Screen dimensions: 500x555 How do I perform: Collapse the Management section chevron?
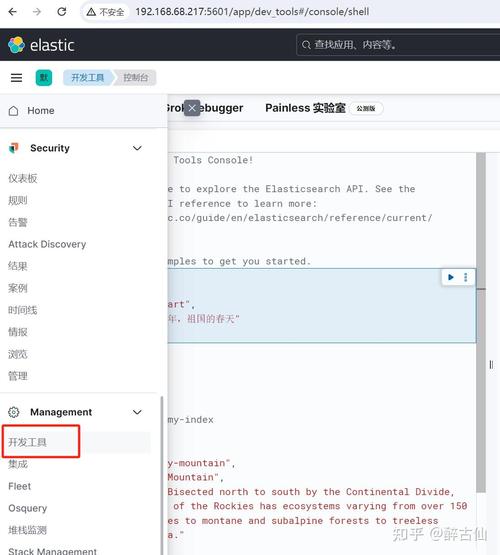click(137, 412)
